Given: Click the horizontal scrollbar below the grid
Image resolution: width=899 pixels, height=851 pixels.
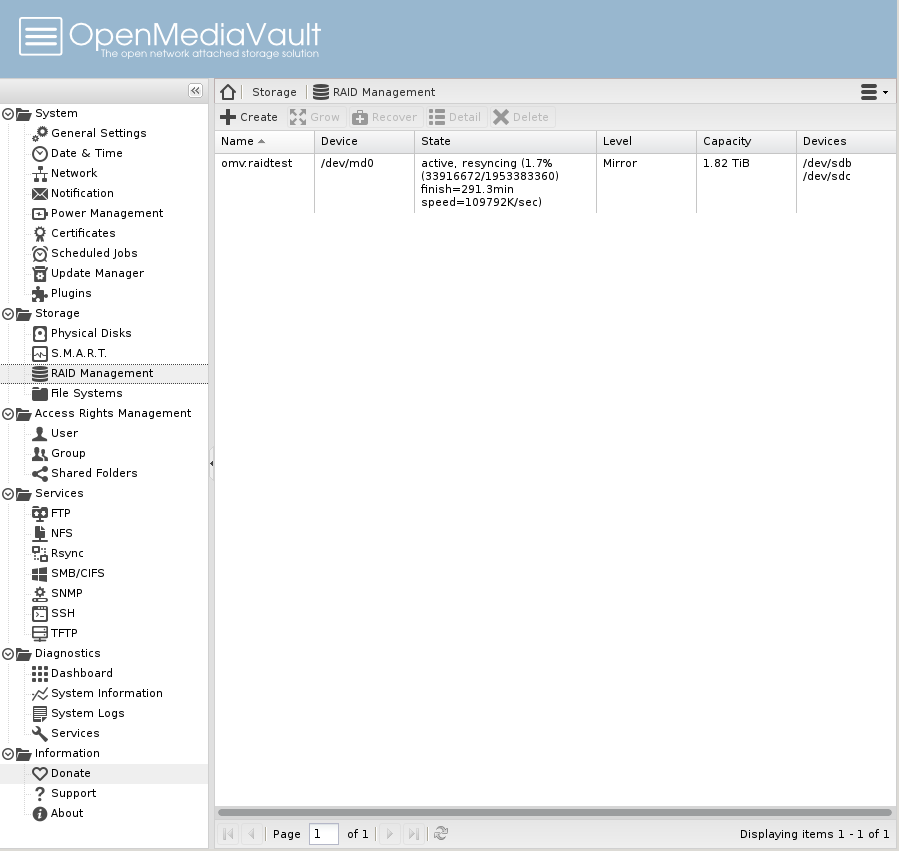Looking at the screenshot, I should [554, 812].
